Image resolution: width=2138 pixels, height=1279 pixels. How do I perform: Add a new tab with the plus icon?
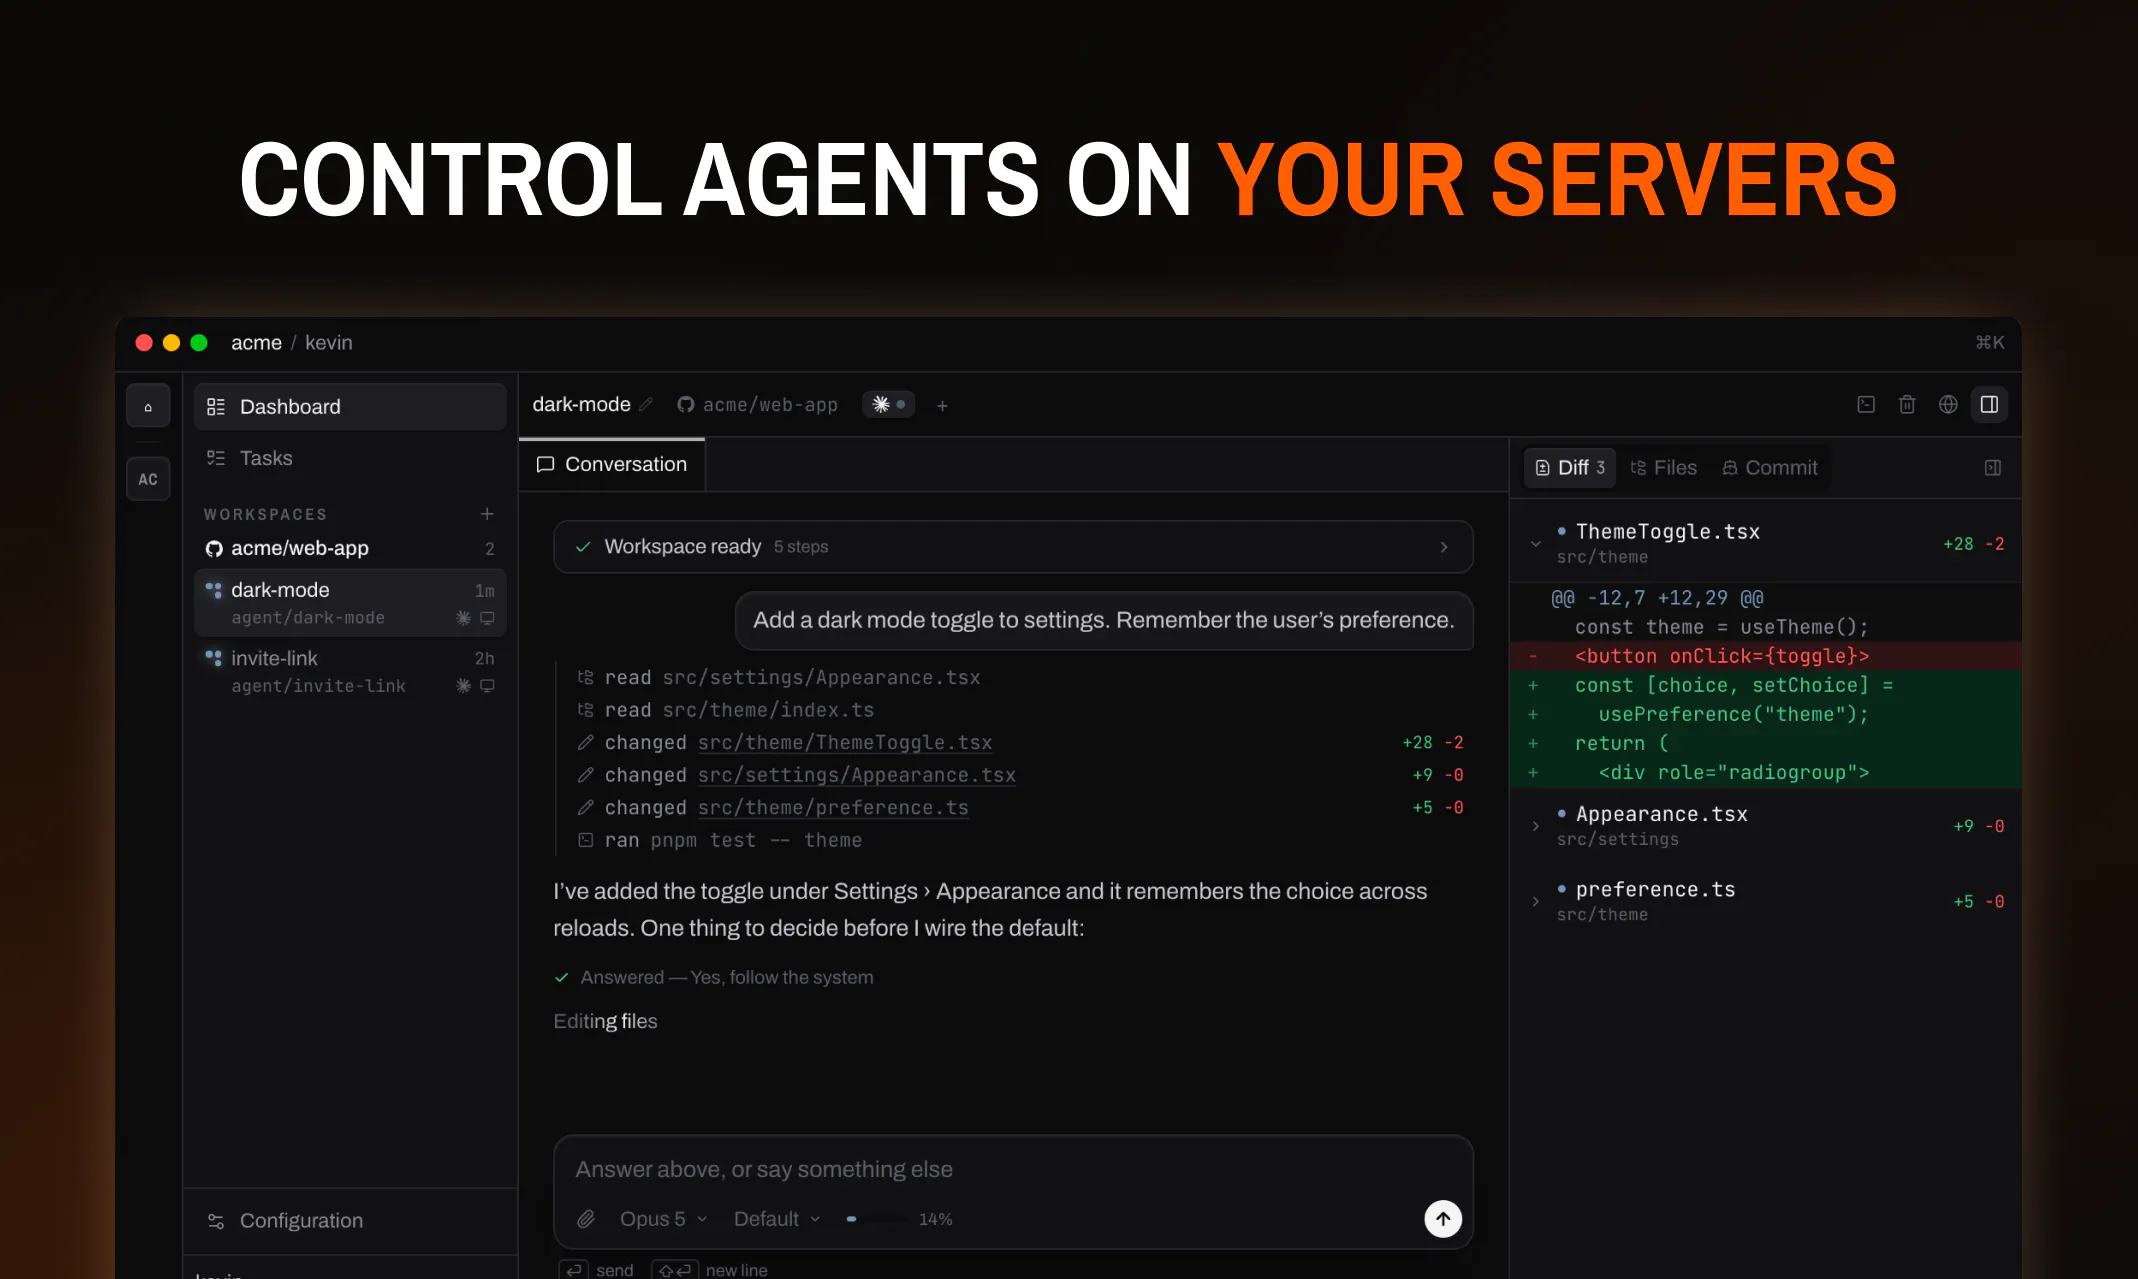[942, 406]
